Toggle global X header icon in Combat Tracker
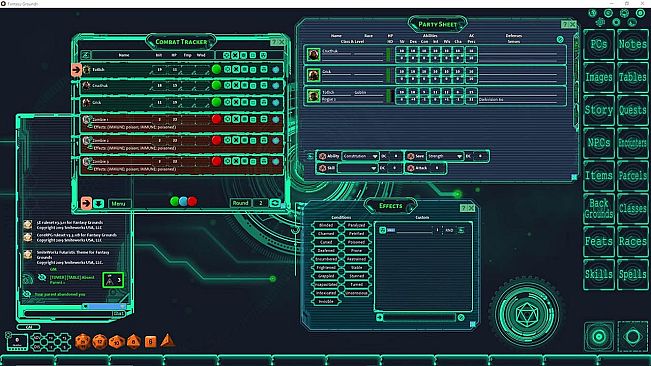651x366 pixels. coord(235,55)
